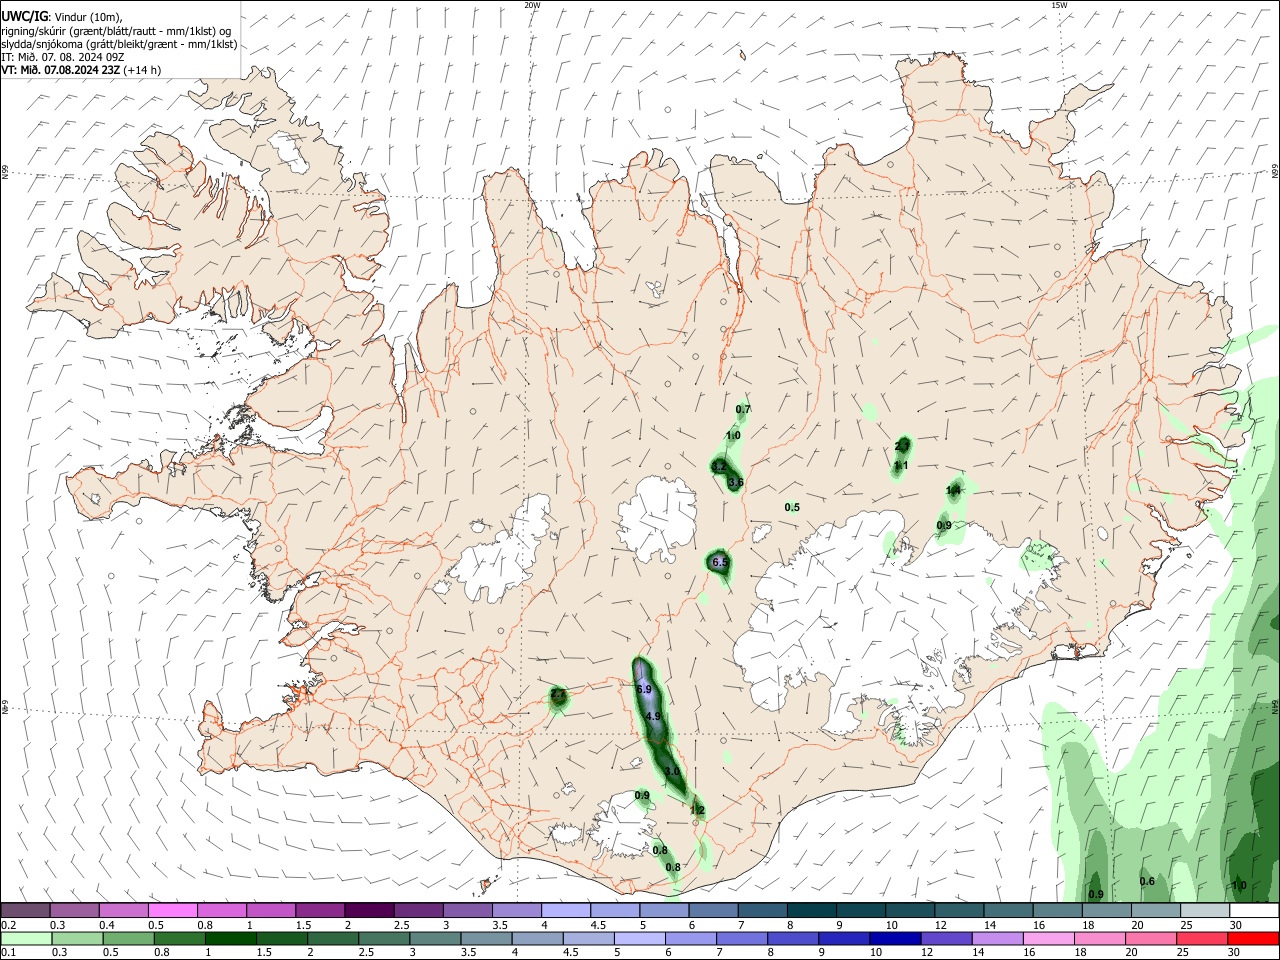Screen dimensions: 1280x960
Task: Click the 1.1 precipitation value on the map
Action: pos(901,465)
